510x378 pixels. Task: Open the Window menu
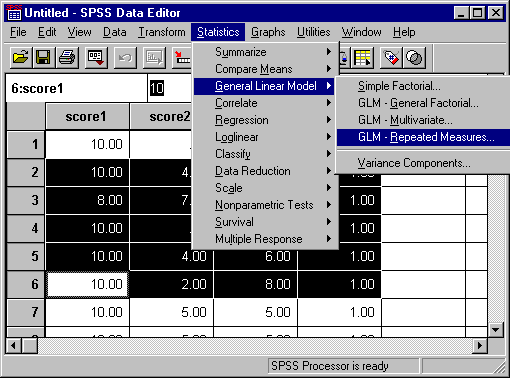point(361,32)
